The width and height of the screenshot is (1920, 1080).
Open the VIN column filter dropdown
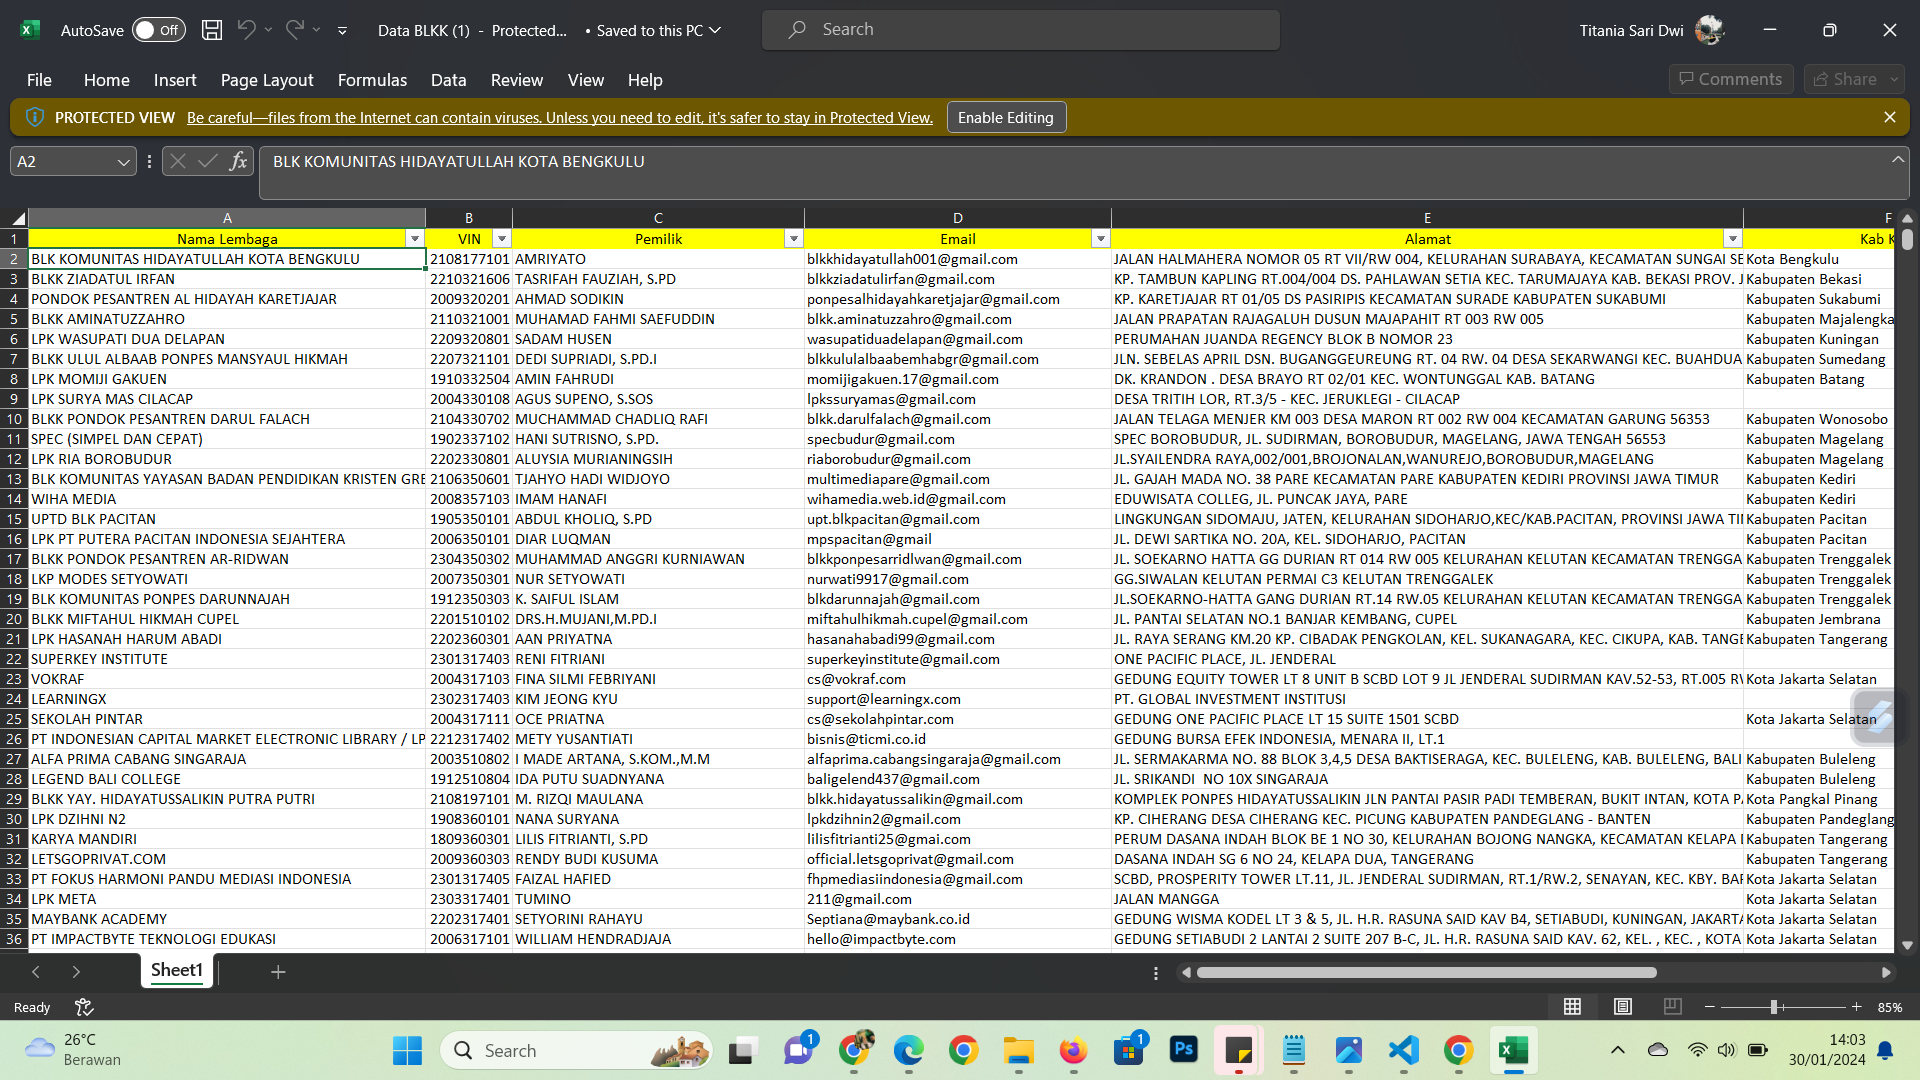(502, 239)
